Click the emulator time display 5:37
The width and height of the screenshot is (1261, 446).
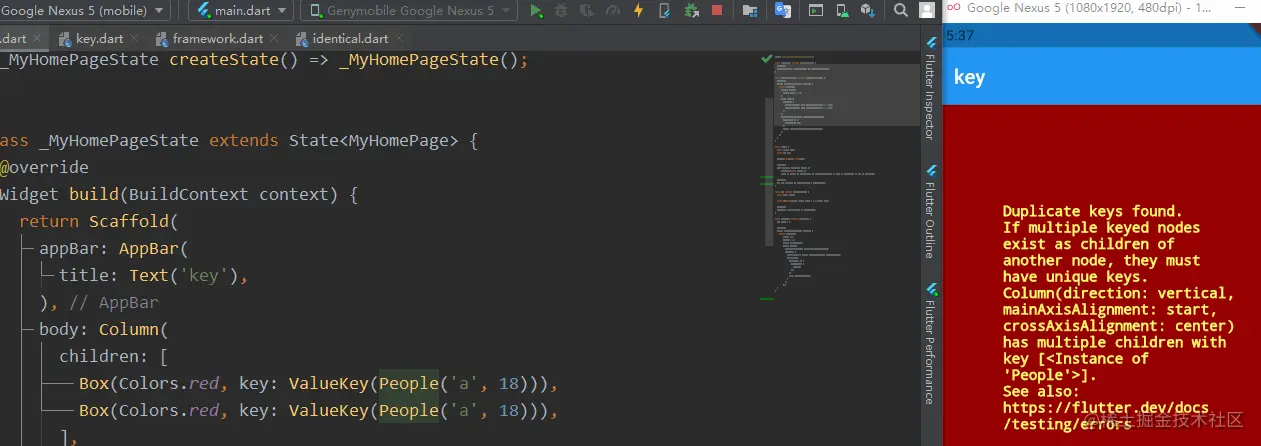click(959, 35)
